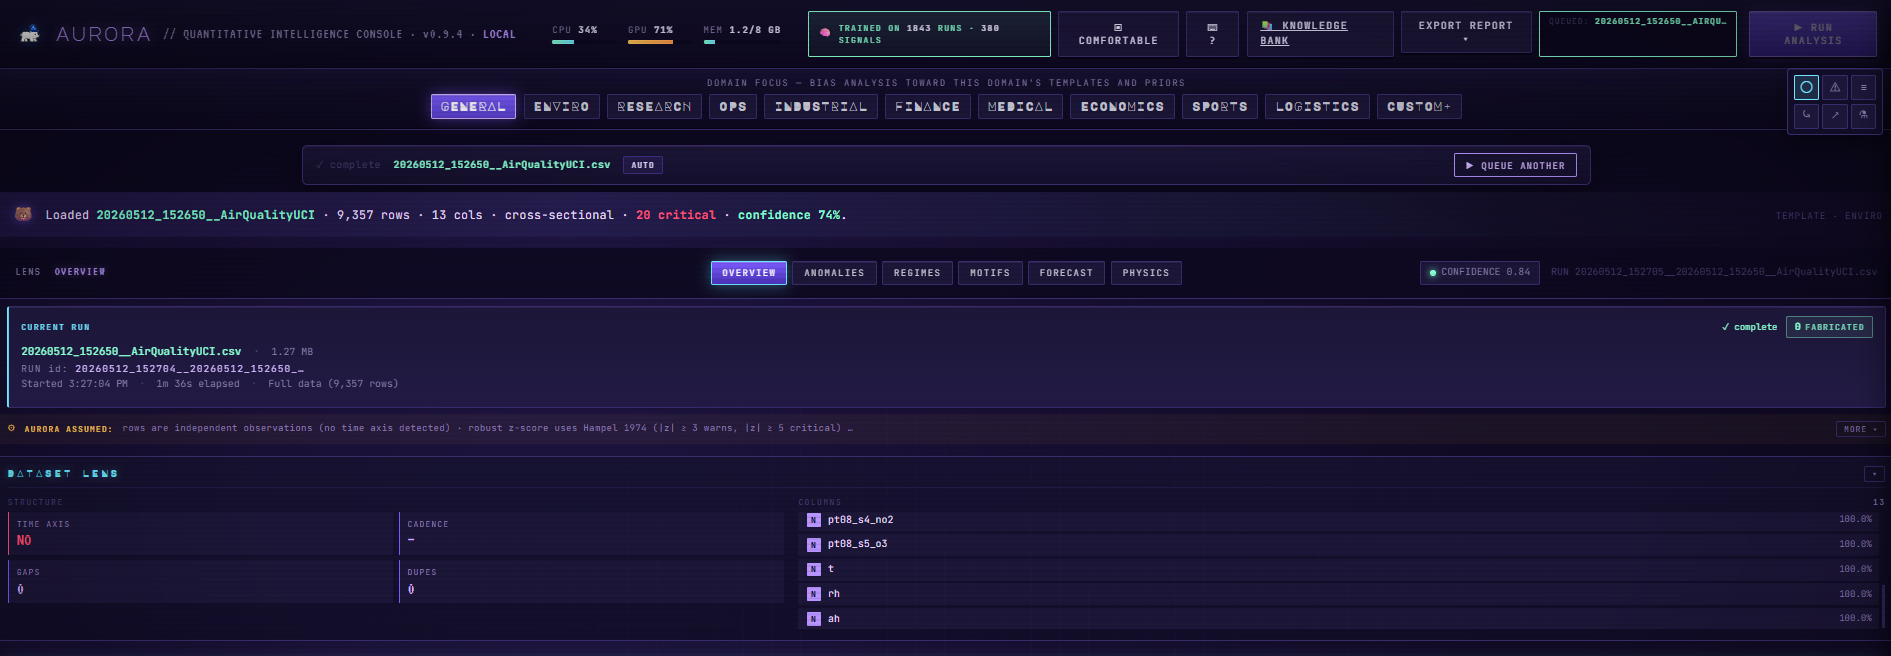
Task: Click the Run Analysis button
Action: click(1812, 34)
